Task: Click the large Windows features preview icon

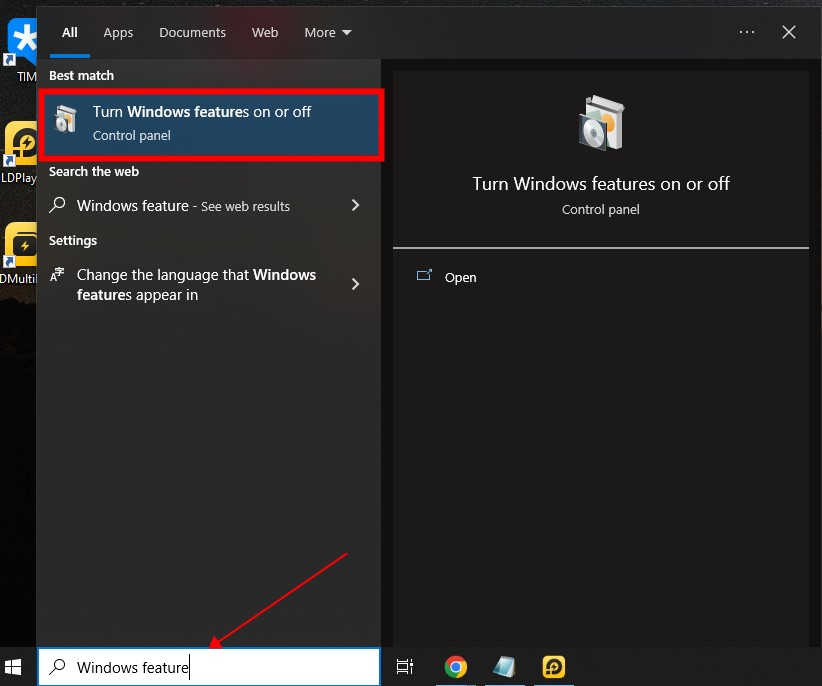Action: (x=601, y=123)
